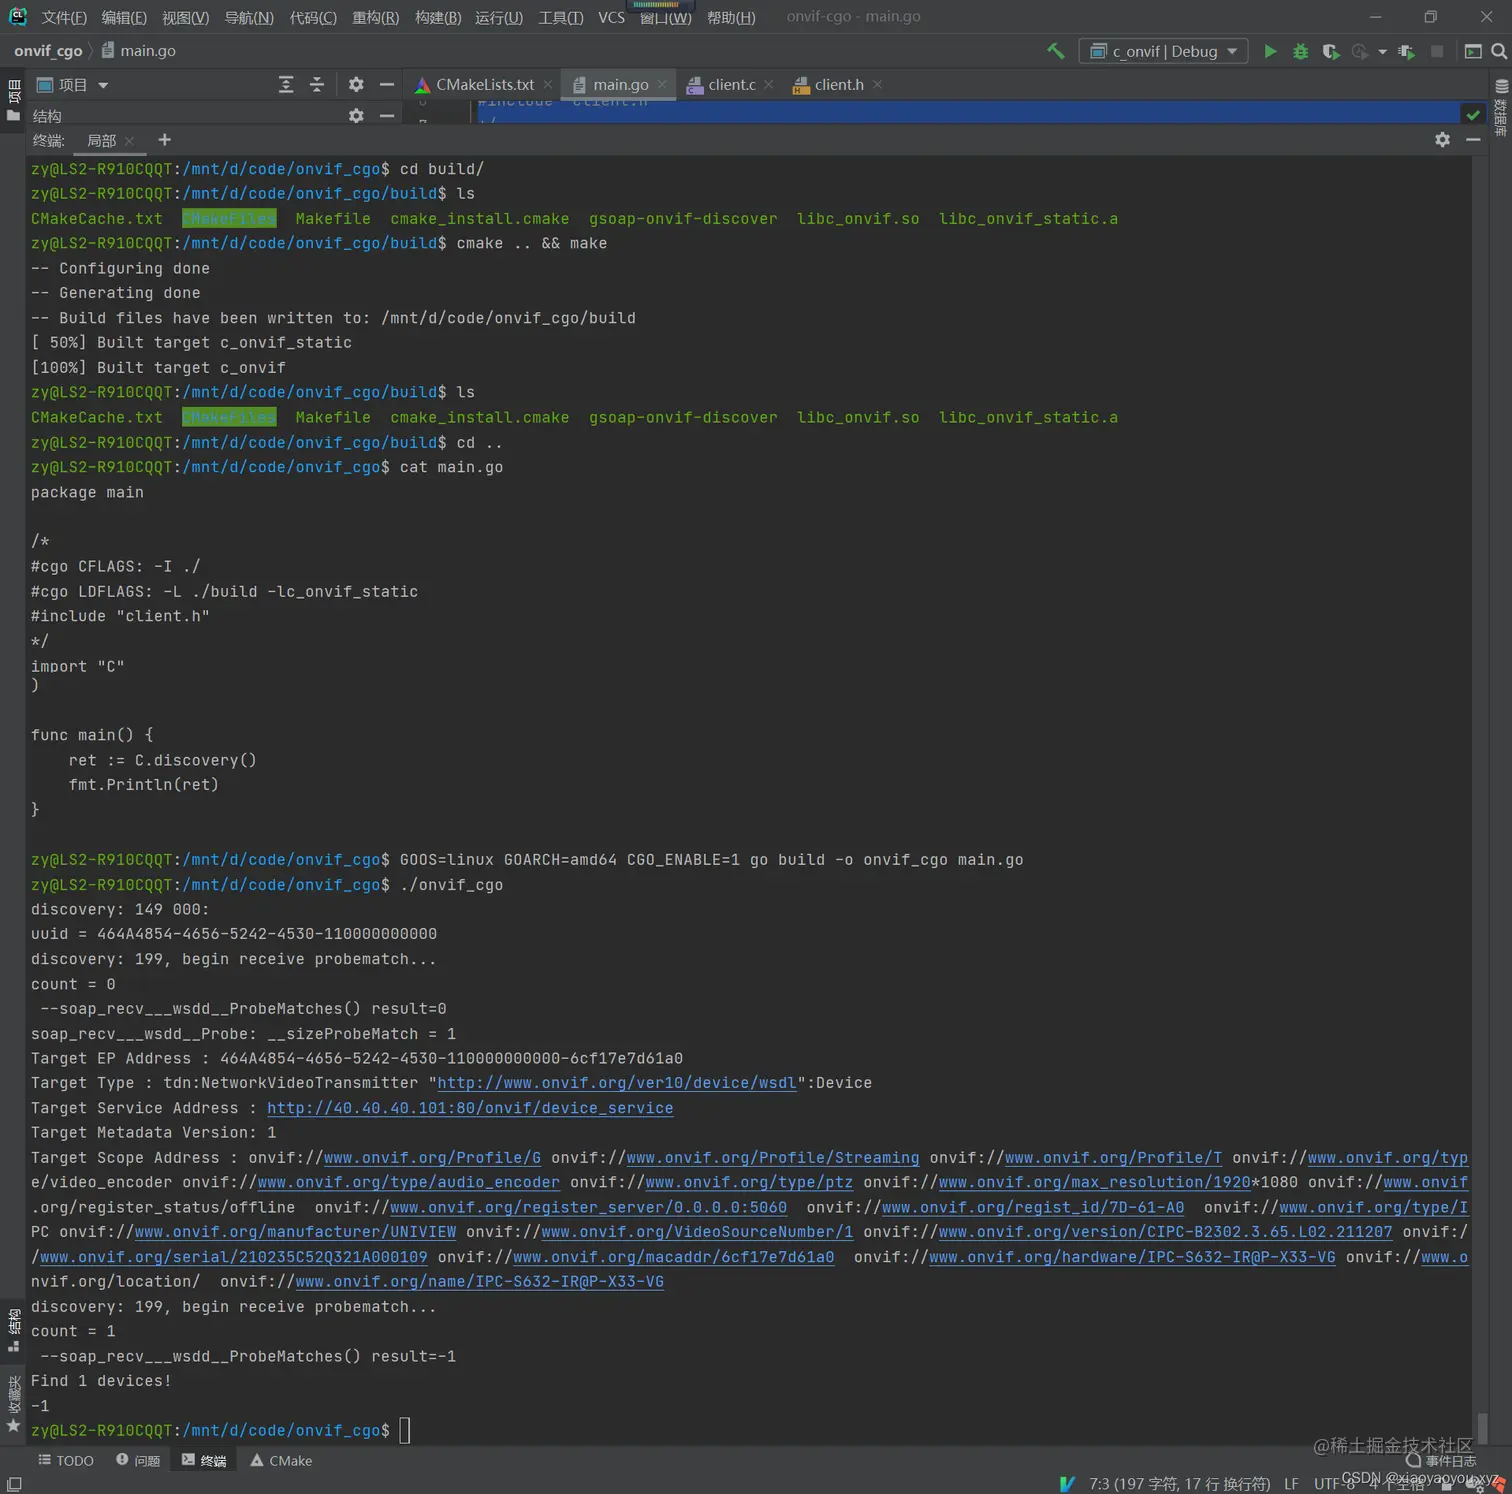
Task: Close the client.h tab
Action: click(x=877, y=85)
